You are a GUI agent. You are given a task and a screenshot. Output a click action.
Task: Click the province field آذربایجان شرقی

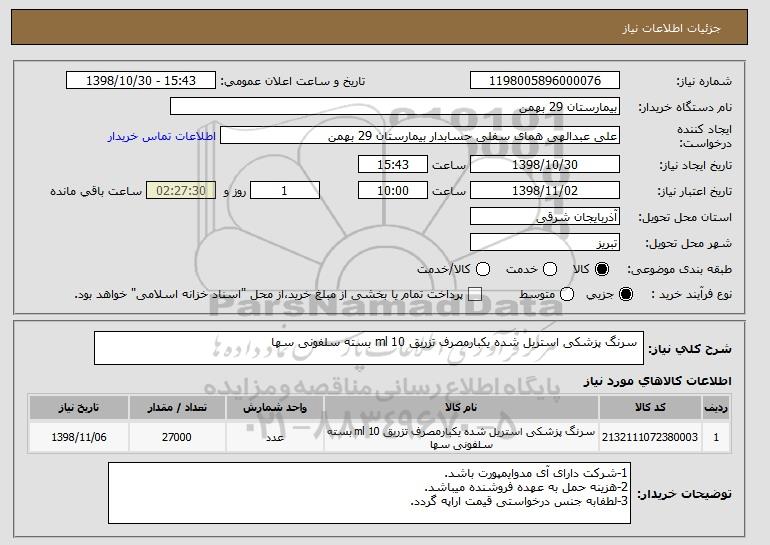pyautogui.click(x=545, y=217)
